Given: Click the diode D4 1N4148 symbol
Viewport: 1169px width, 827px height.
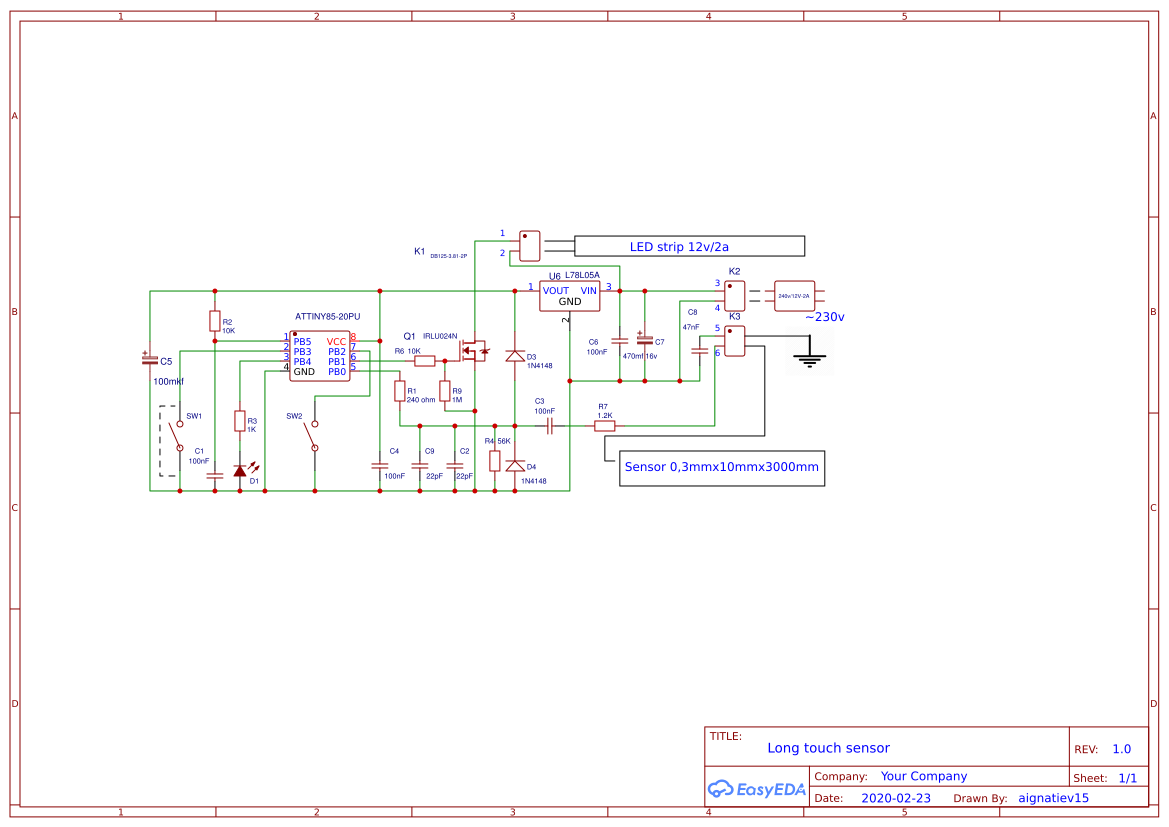Looking at the screenshot, I should point(514,463).
